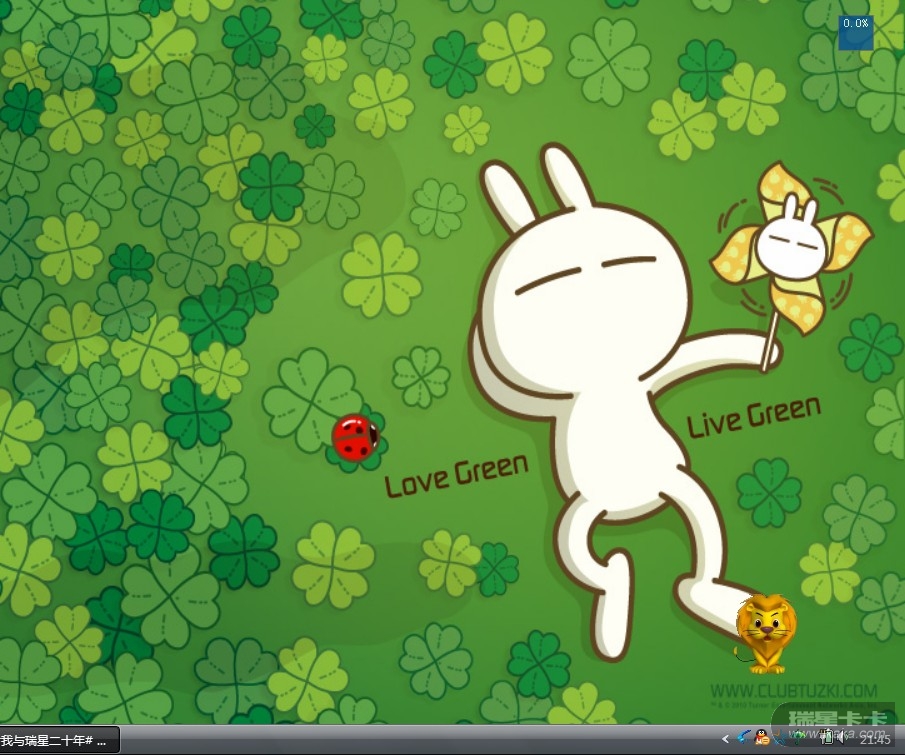
Task: Click the battery power tray icon
Action: coord(827,737)
